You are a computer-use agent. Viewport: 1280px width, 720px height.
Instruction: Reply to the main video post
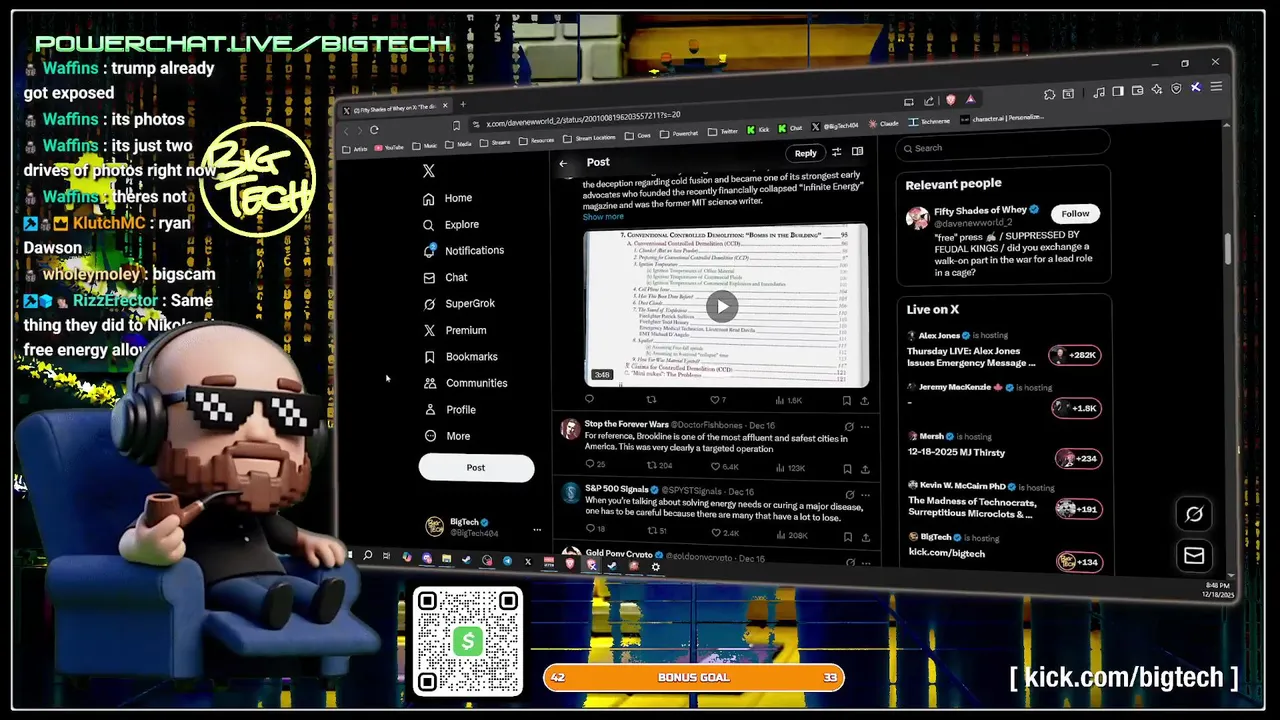click(x=589, y=399)
